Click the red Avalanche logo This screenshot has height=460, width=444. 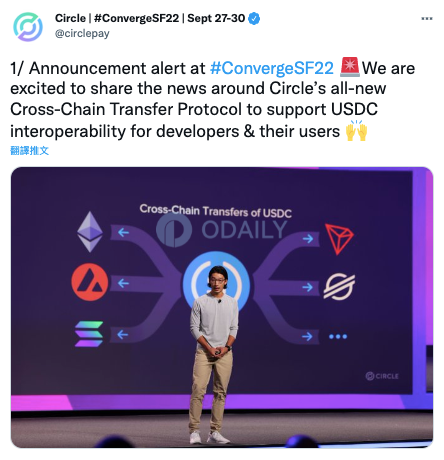(x=90, y=282)
